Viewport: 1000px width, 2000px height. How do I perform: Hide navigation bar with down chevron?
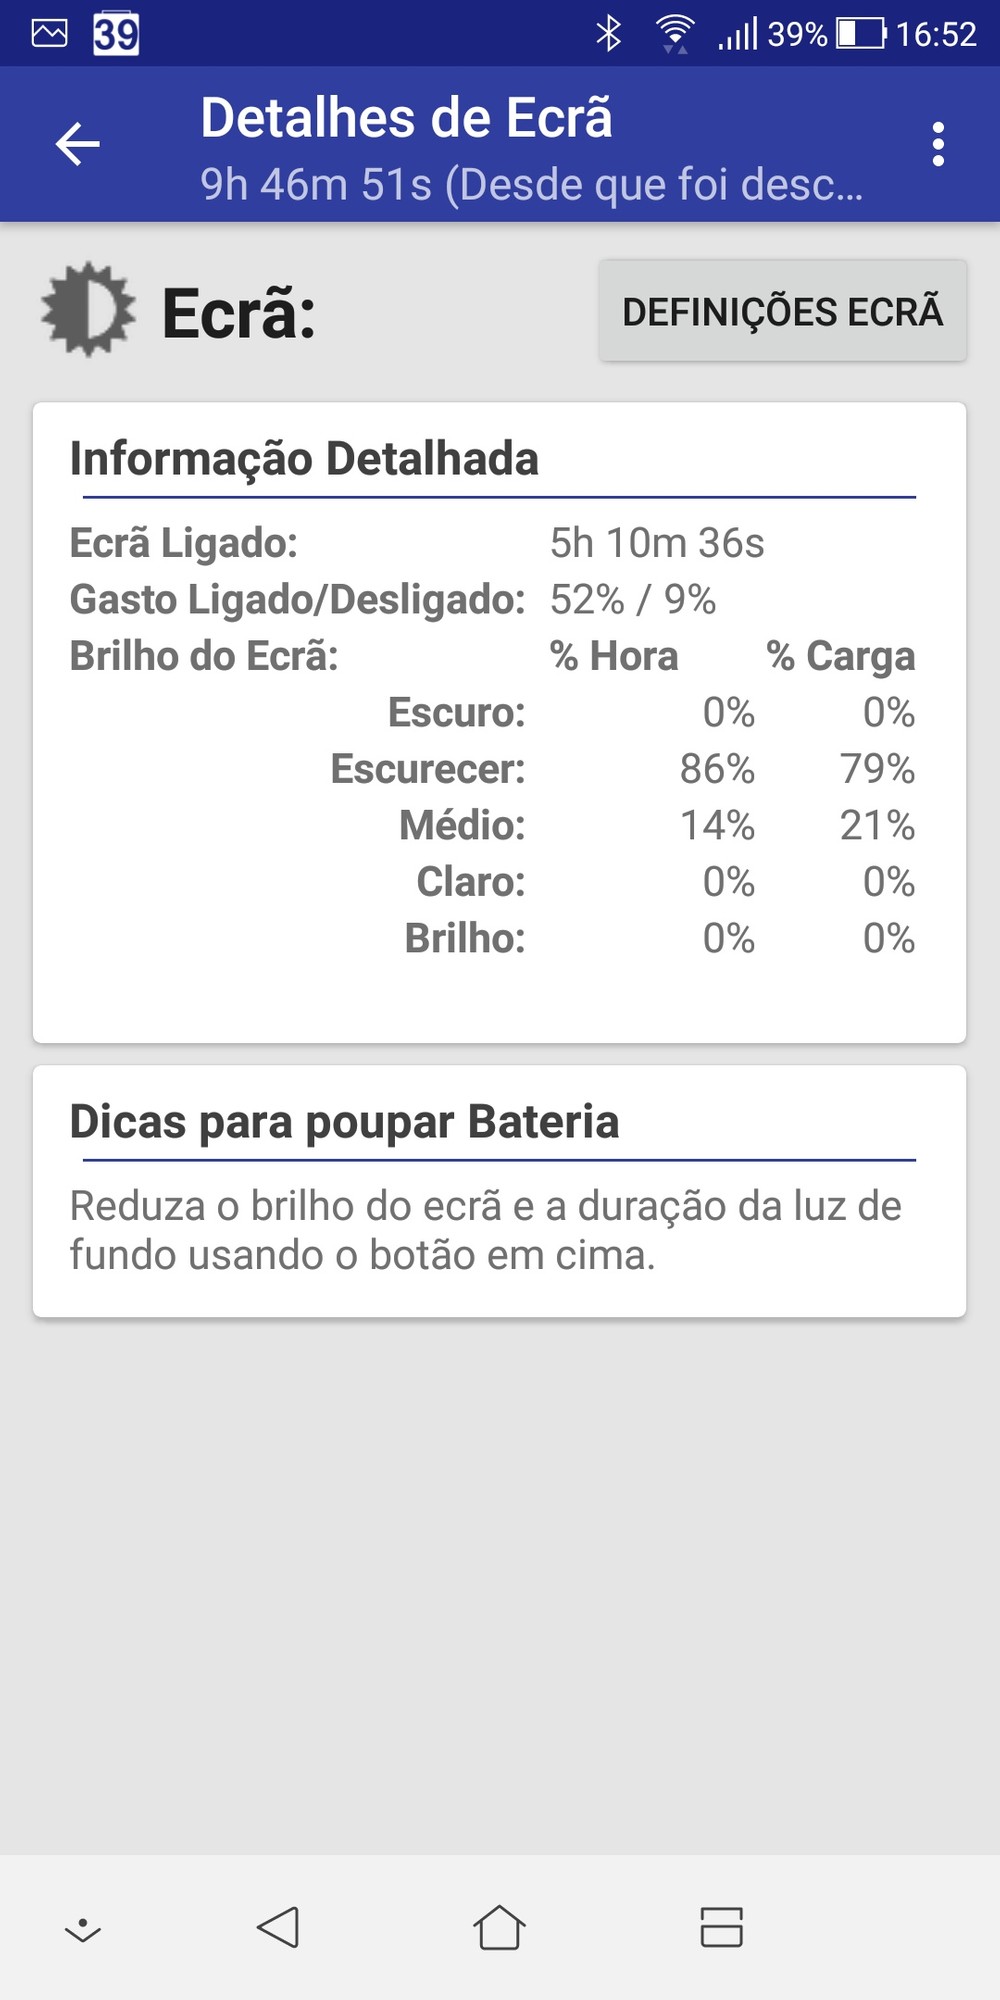(x=83, y=1929)
